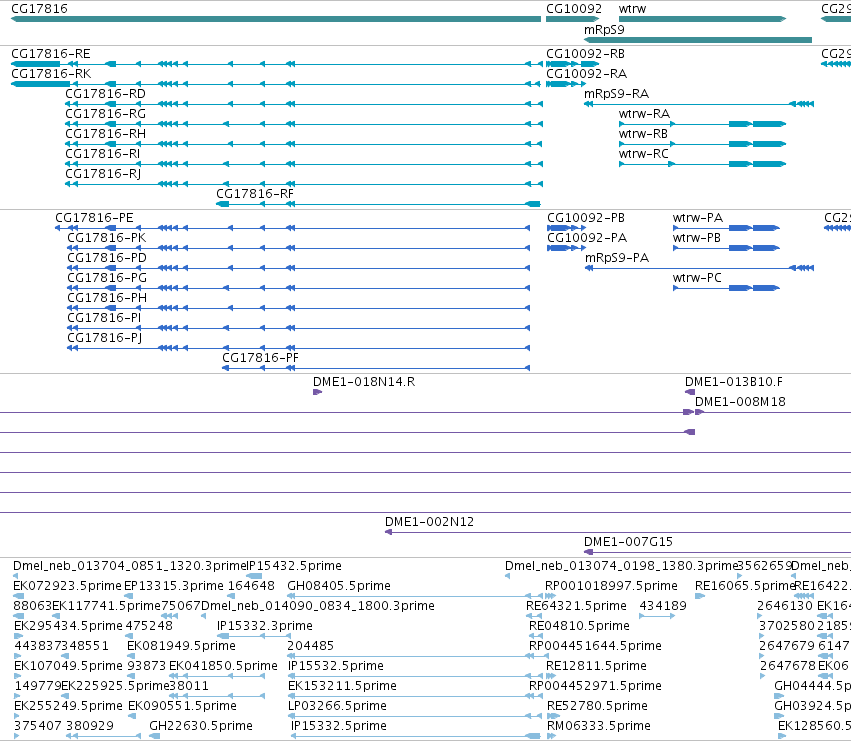Select EST GH22630.5prime
This screenshot has height=741, width=851.
coord(201,726)
